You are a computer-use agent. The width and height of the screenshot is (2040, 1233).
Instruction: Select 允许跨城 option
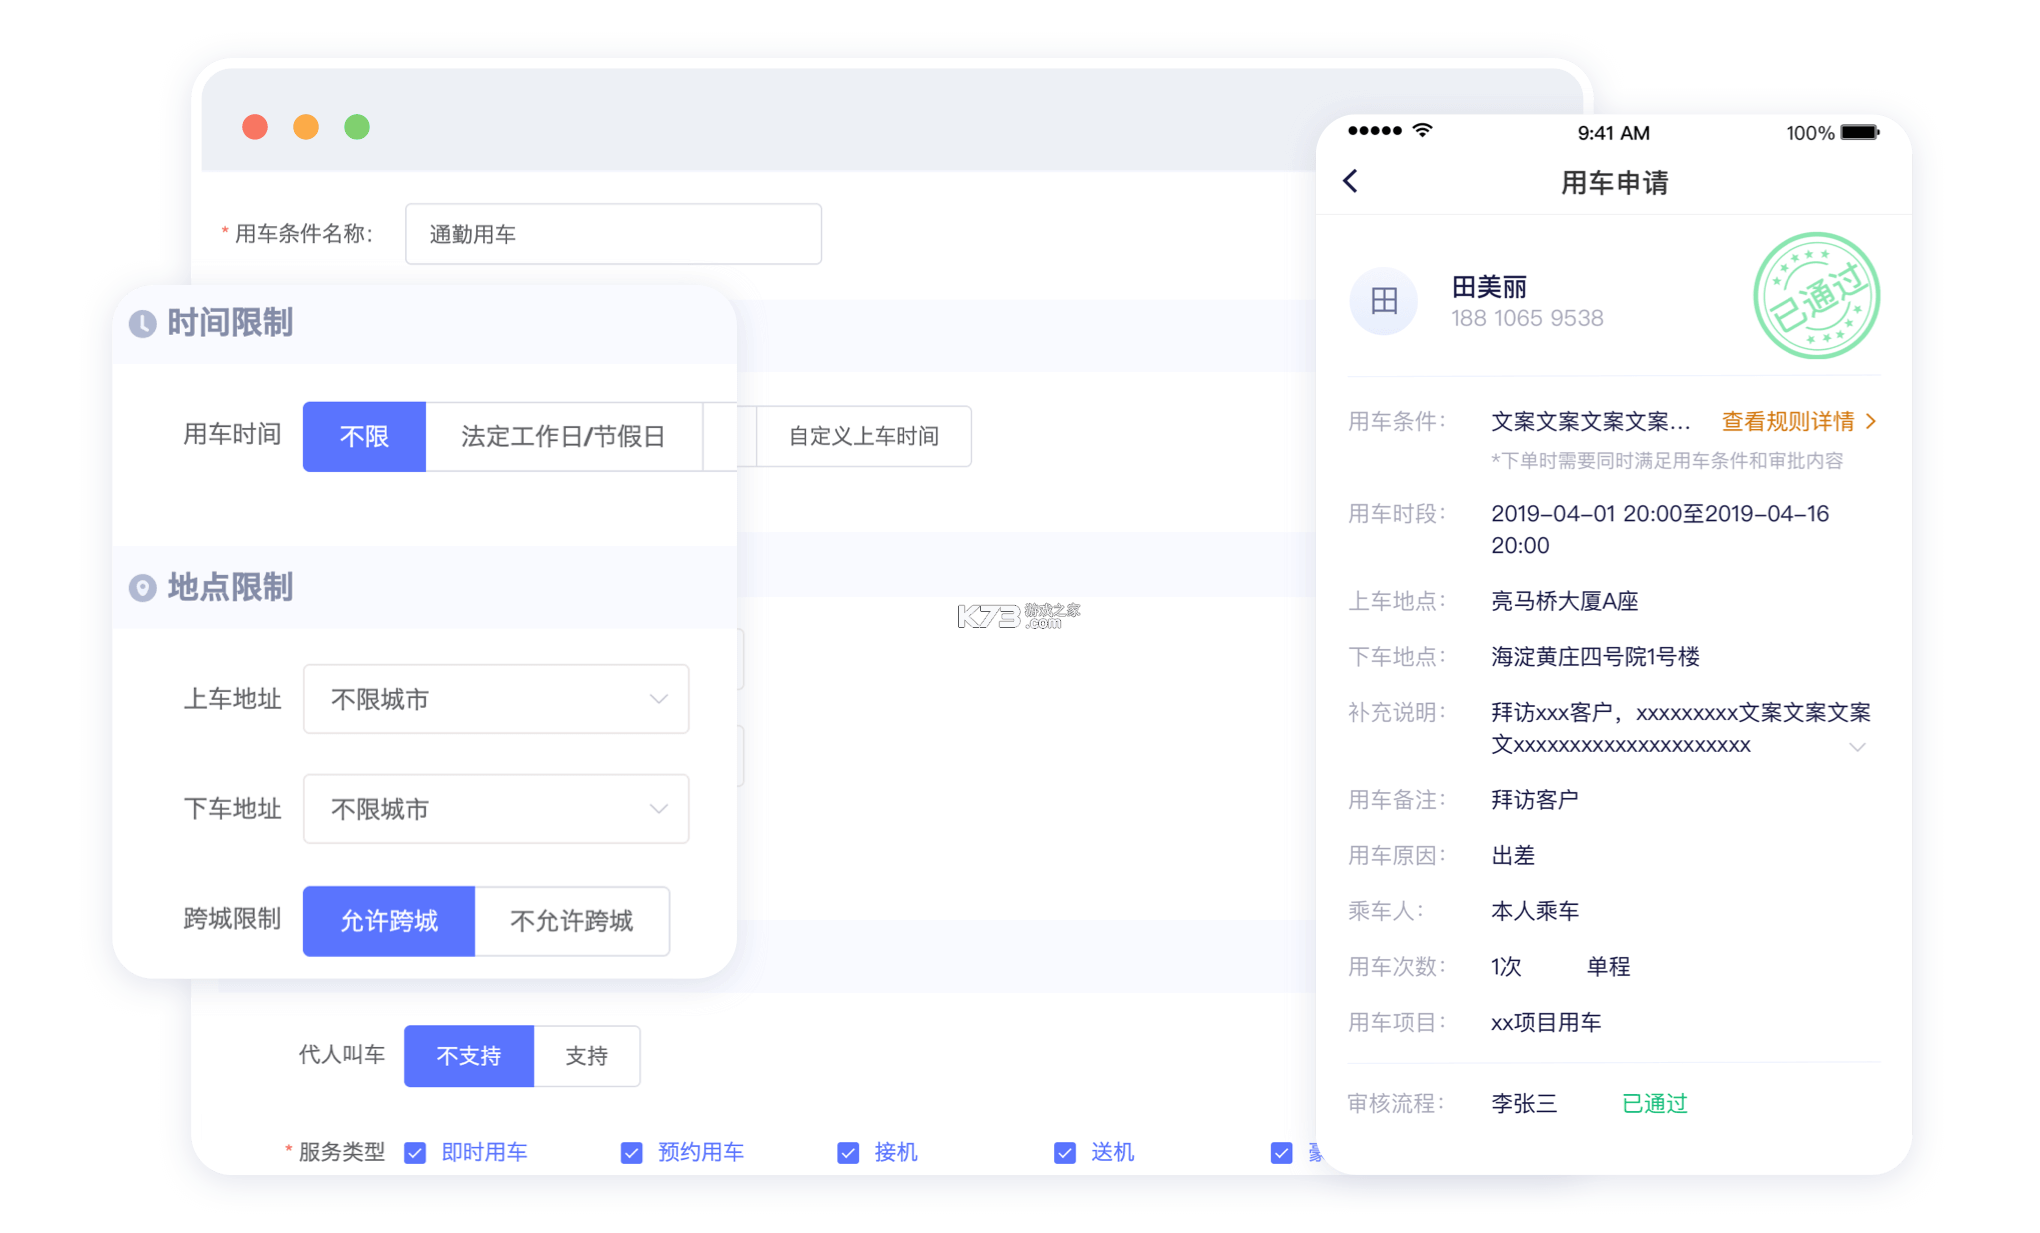(389, 921)
